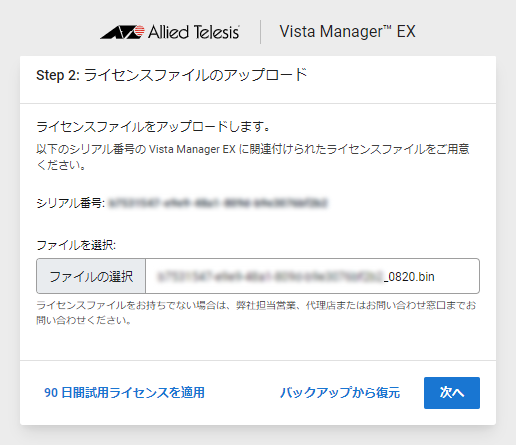Click the vertical divider between the logos
The width and height of the screenshot is (516, 445).
coord(260,32)
